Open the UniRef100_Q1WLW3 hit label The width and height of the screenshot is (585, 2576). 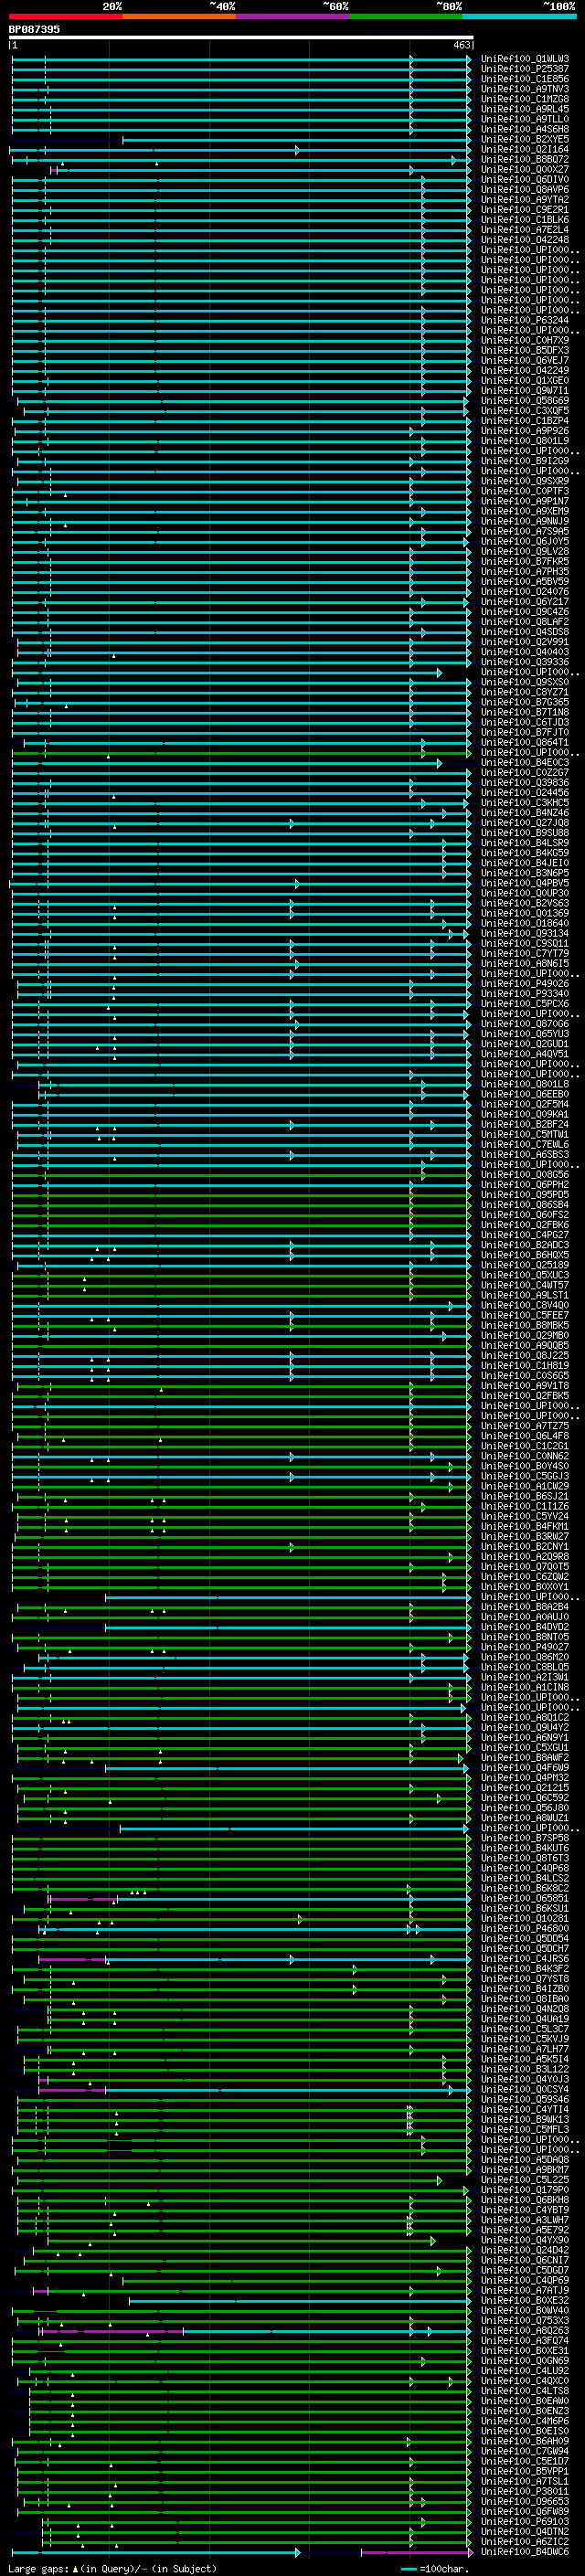(x=524, y=59)
